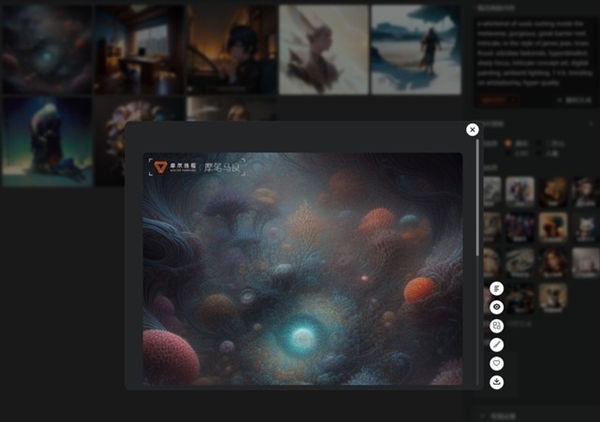Screen dimensions: 600x422
Task: Click the orange triangle logo on preview image
Action: [160, 167]
